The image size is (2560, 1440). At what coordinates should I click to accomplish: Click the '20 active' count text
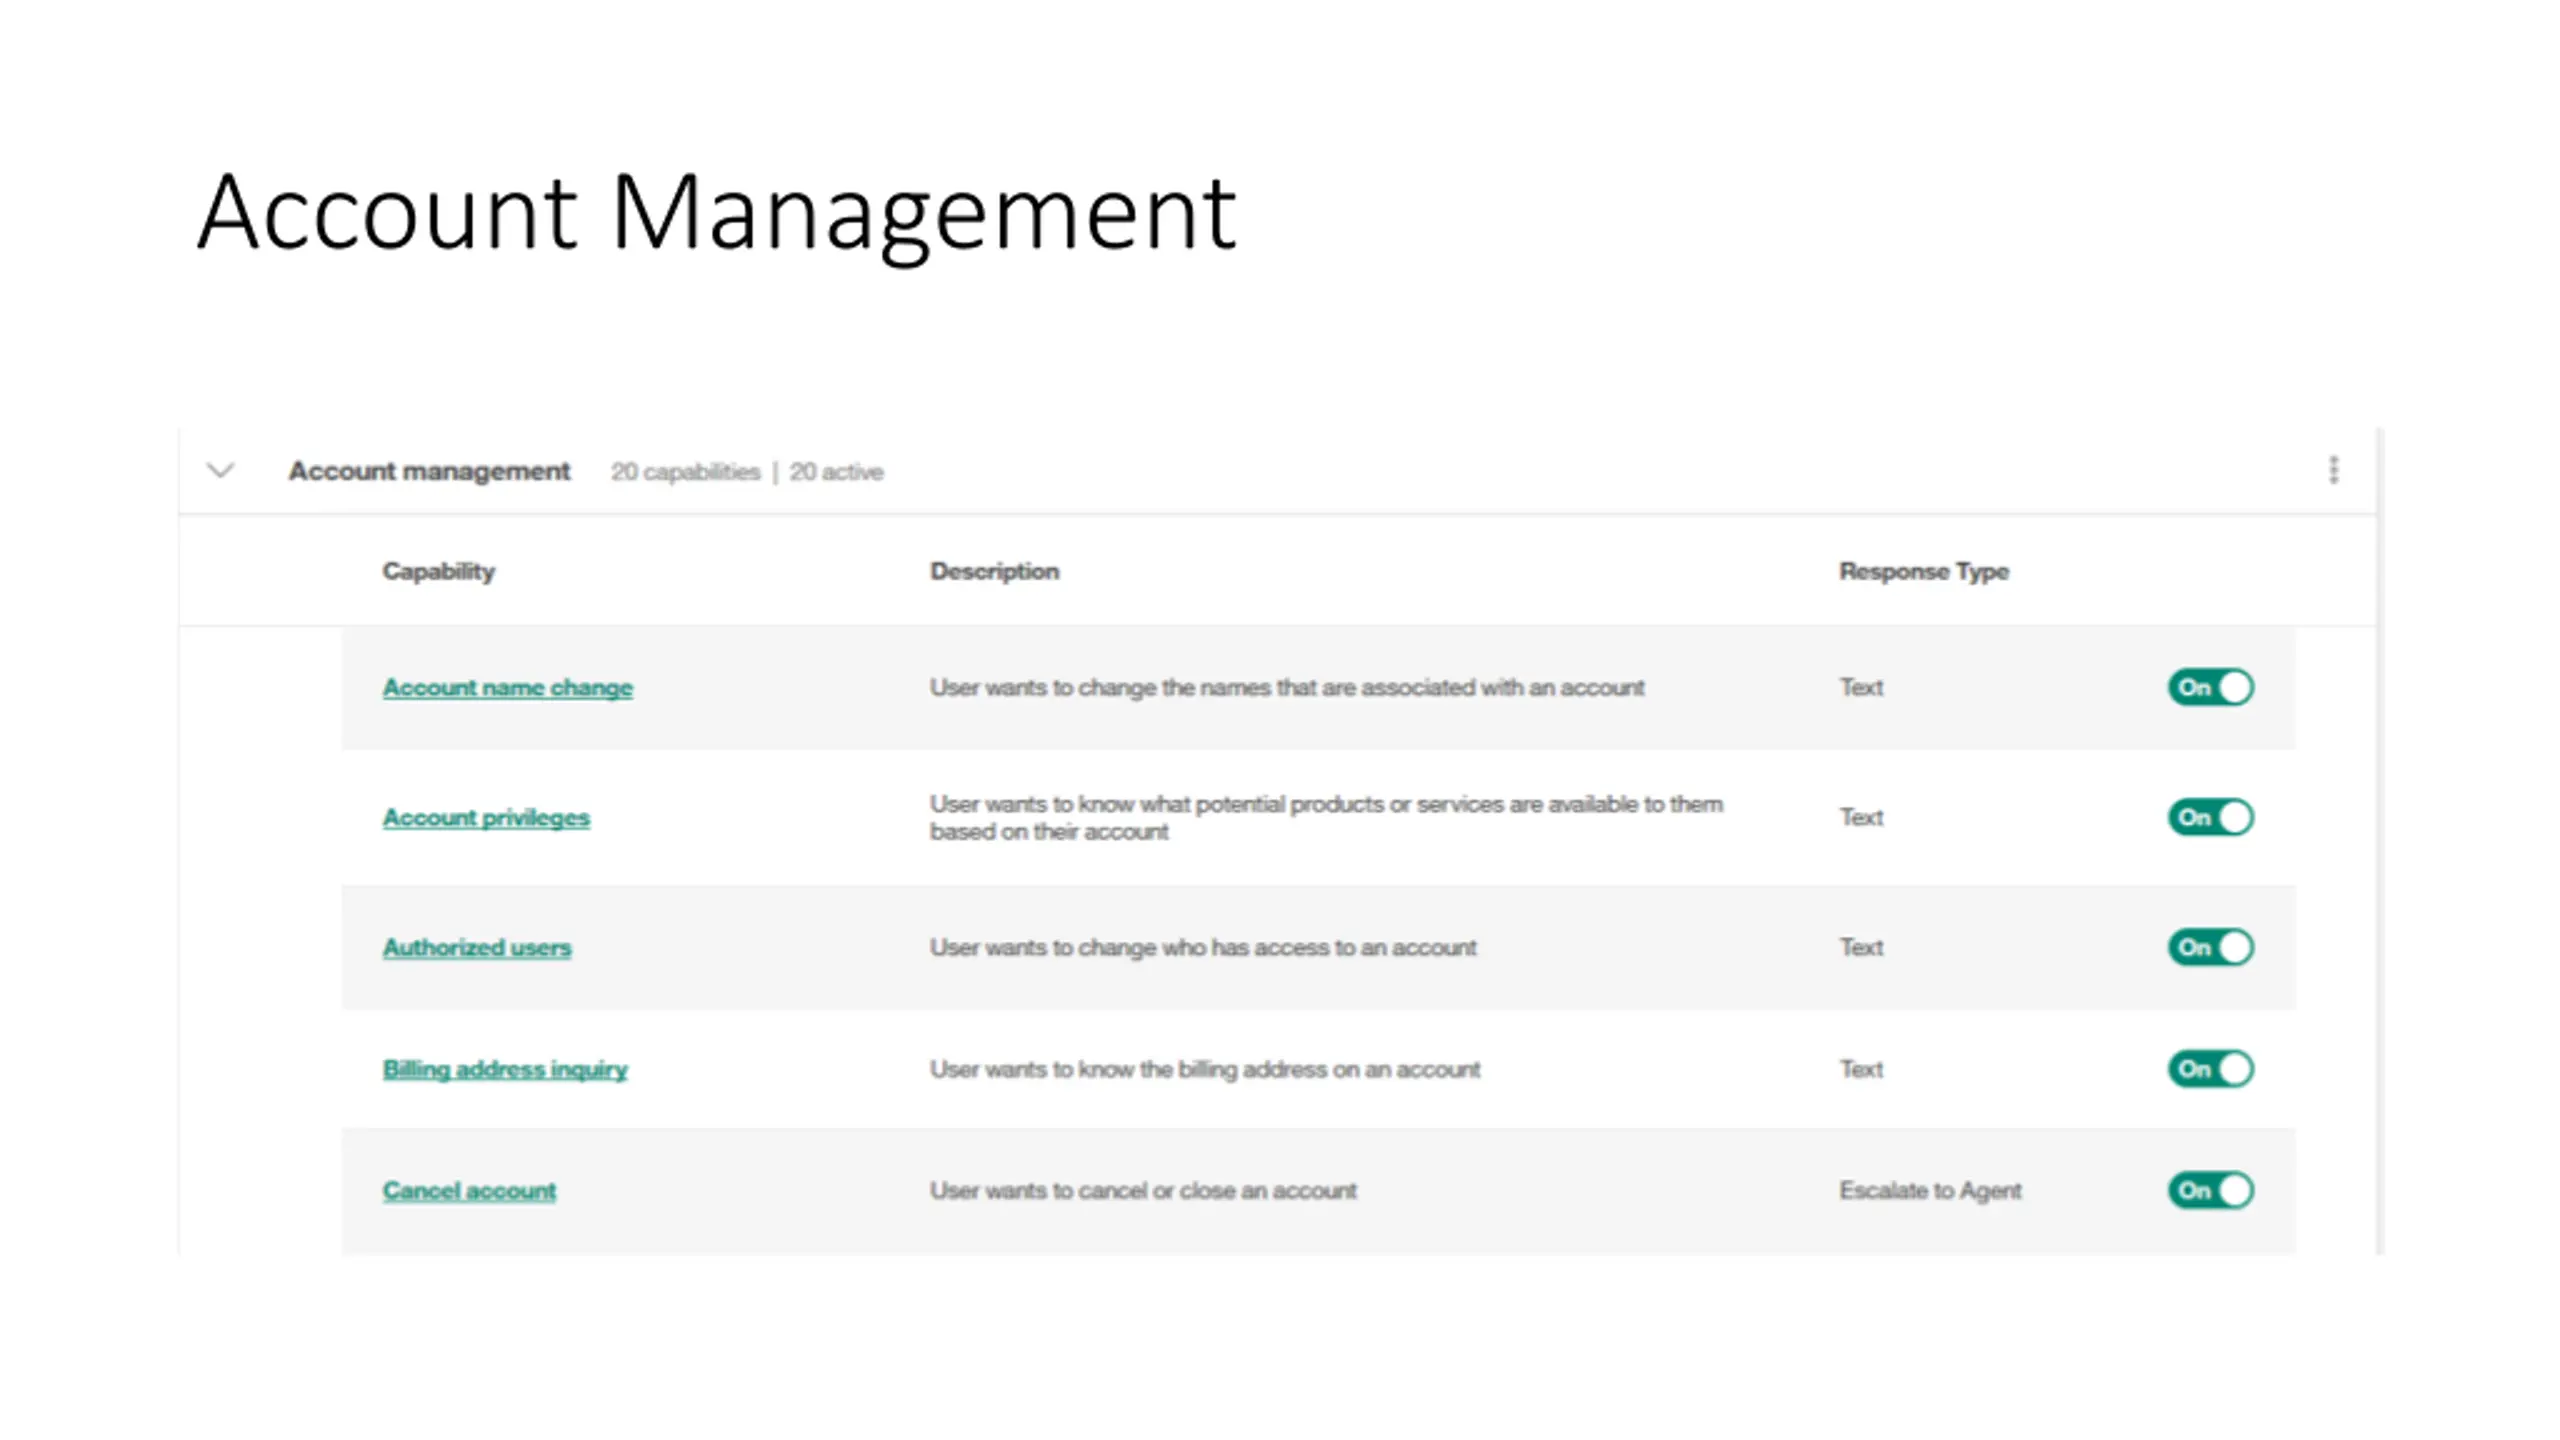[836, 472]
